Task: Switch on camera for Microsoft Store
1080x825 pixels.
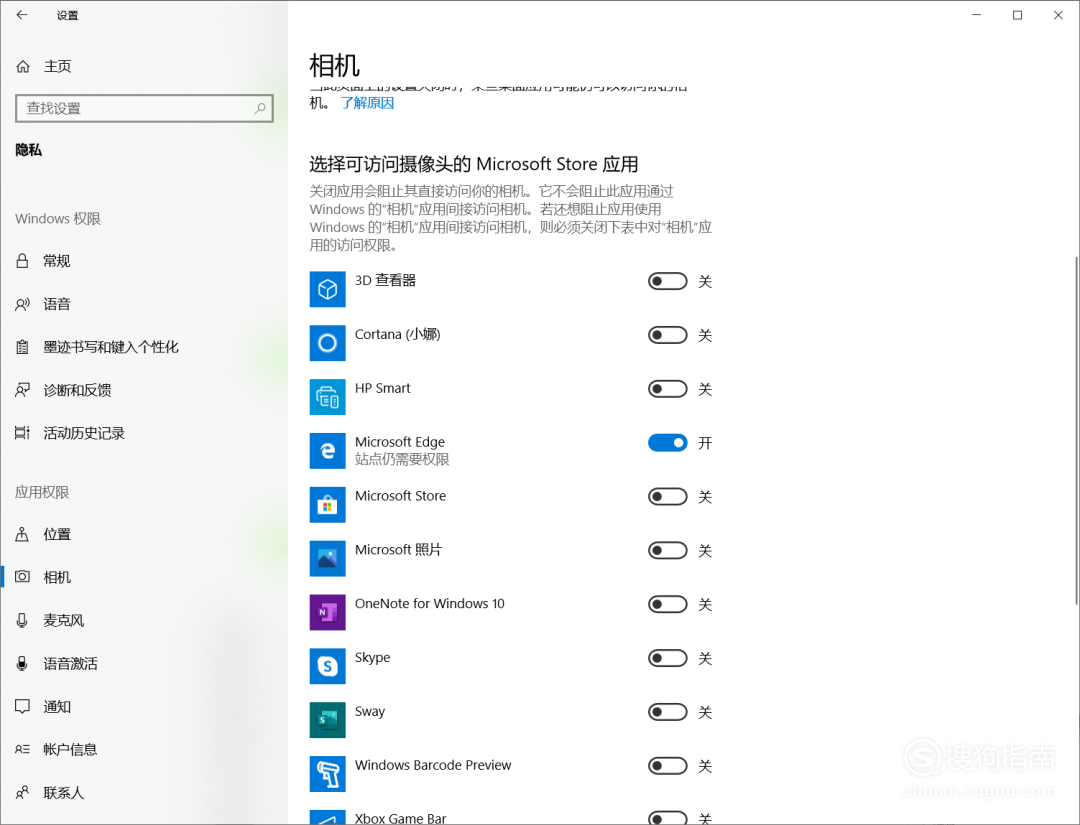Action: [667, 497]
